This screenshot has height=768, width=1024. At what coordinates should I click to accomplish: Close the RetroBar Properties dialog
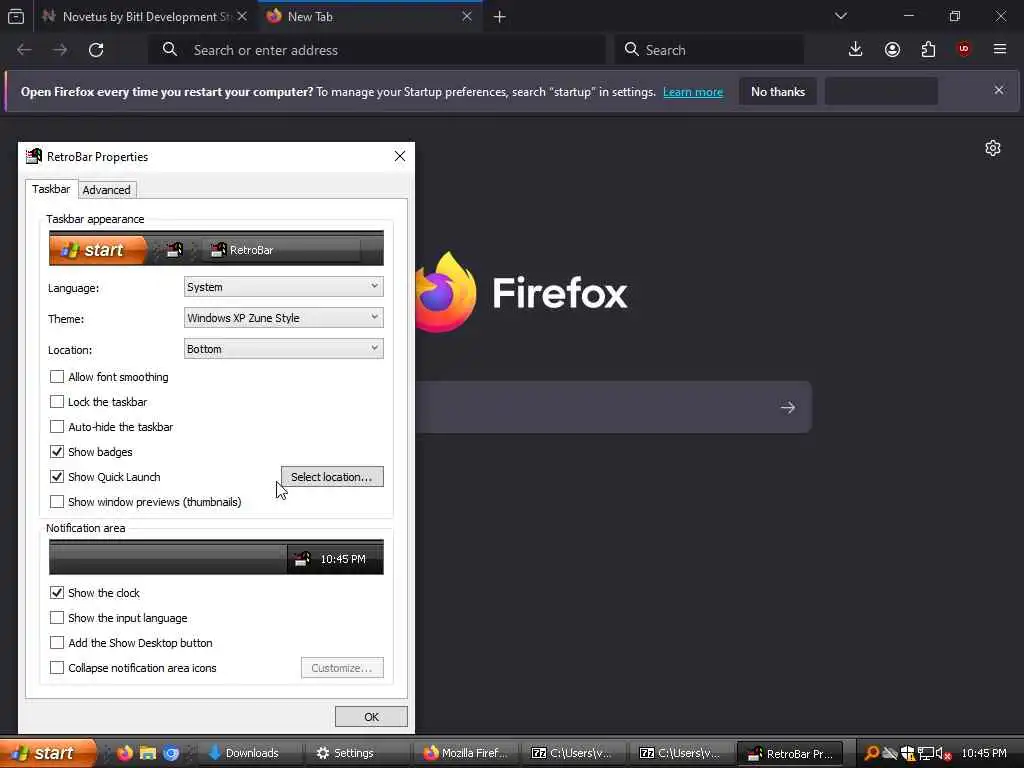tap(400, 156)
